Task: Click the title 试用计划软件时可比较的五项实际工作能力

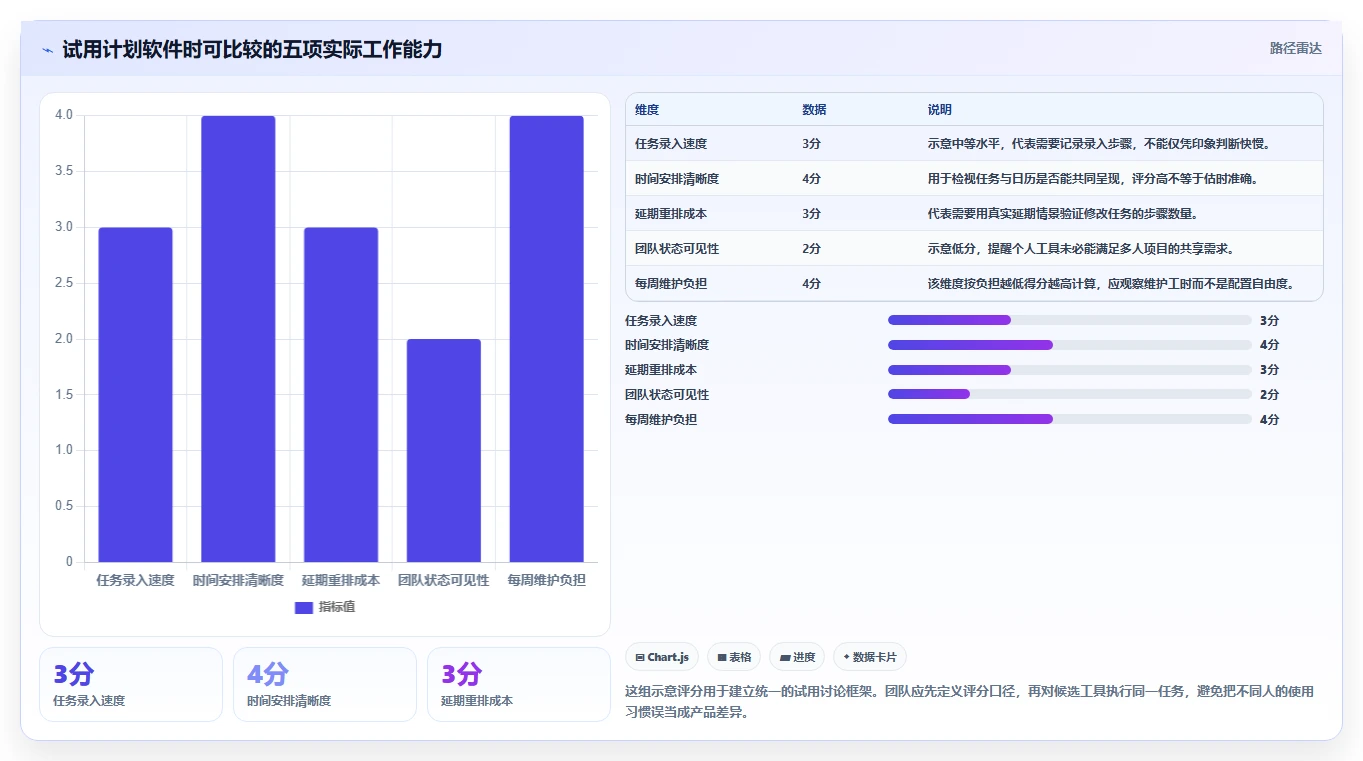Action: pyautogui.click(x=252, y=50)
